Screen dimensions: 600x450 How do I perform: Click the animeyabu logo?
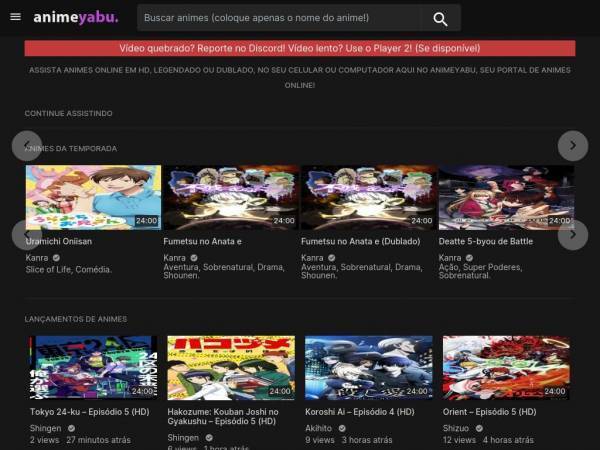[x=76, y=17]
